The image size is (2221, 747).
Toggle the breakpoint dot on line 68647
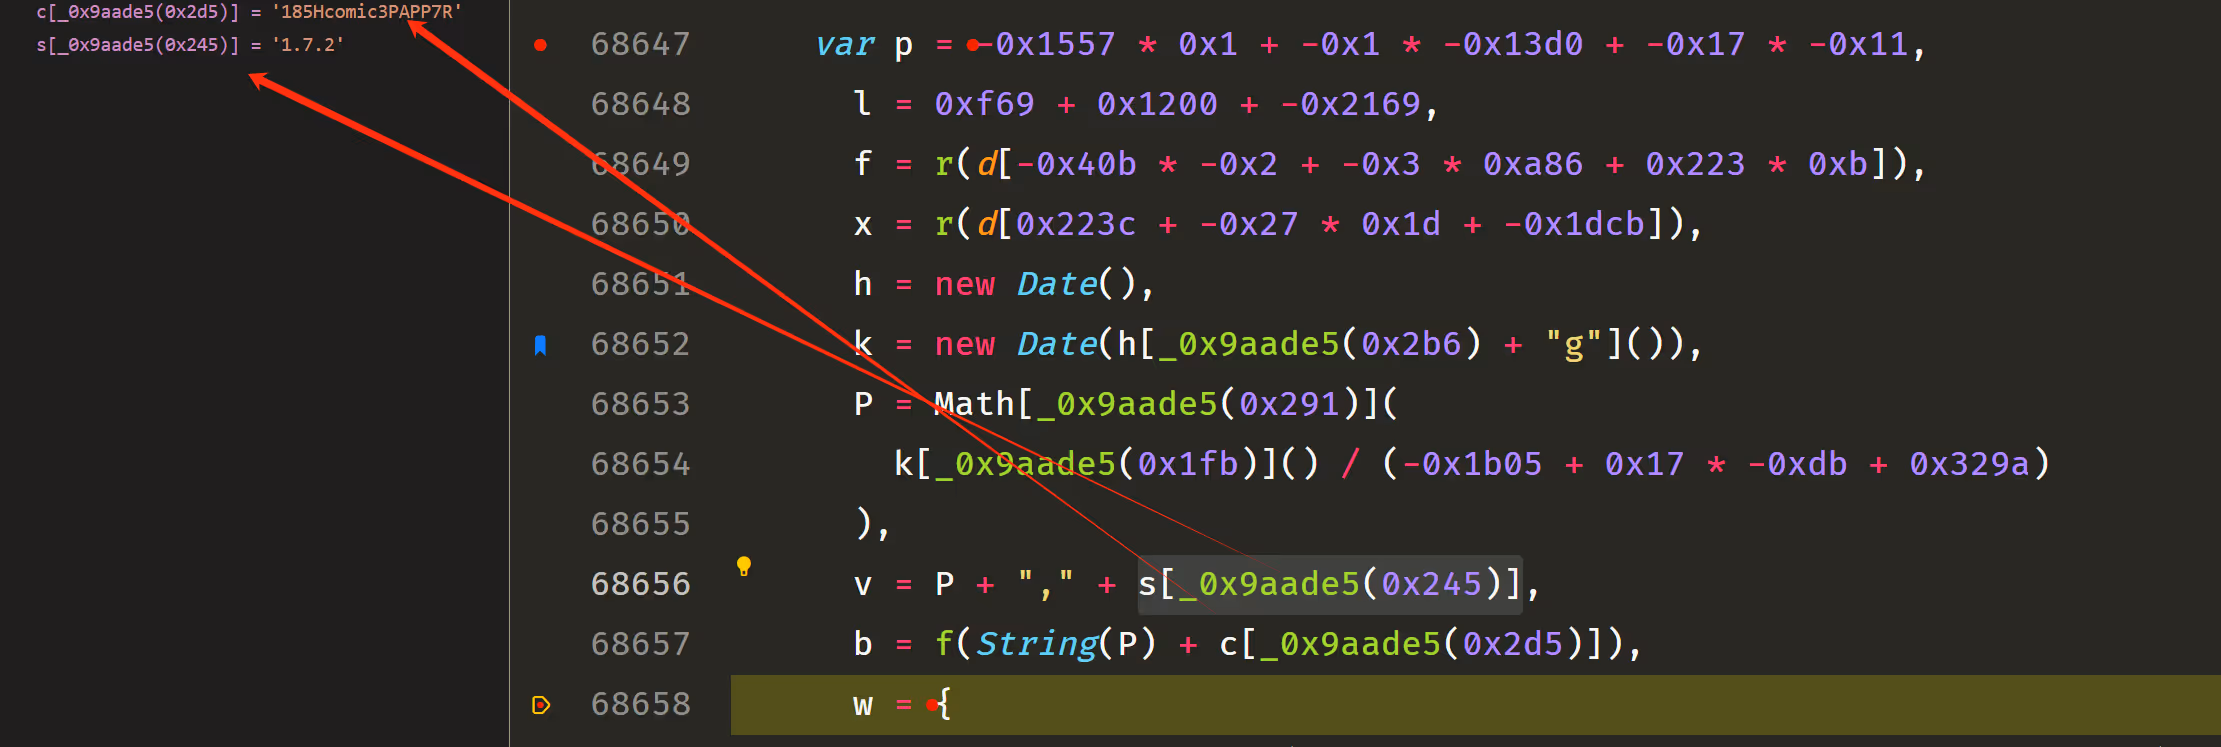coord(540,45)
